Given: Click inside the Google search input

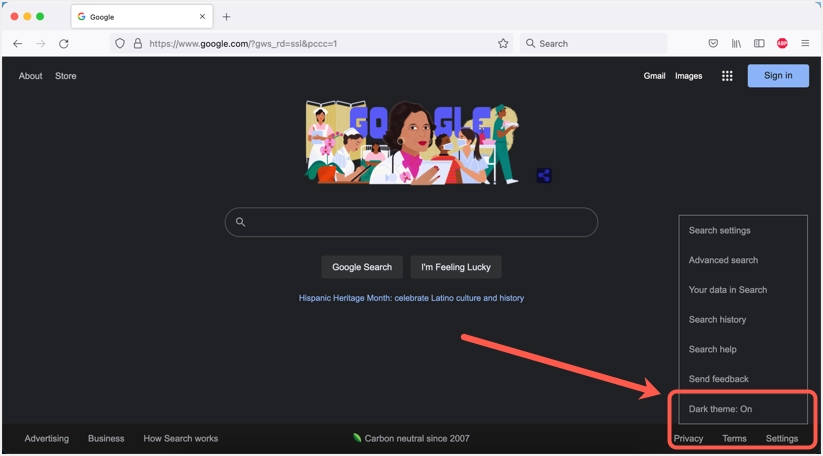Looking at the screenshot, I should tap(411, 222).
